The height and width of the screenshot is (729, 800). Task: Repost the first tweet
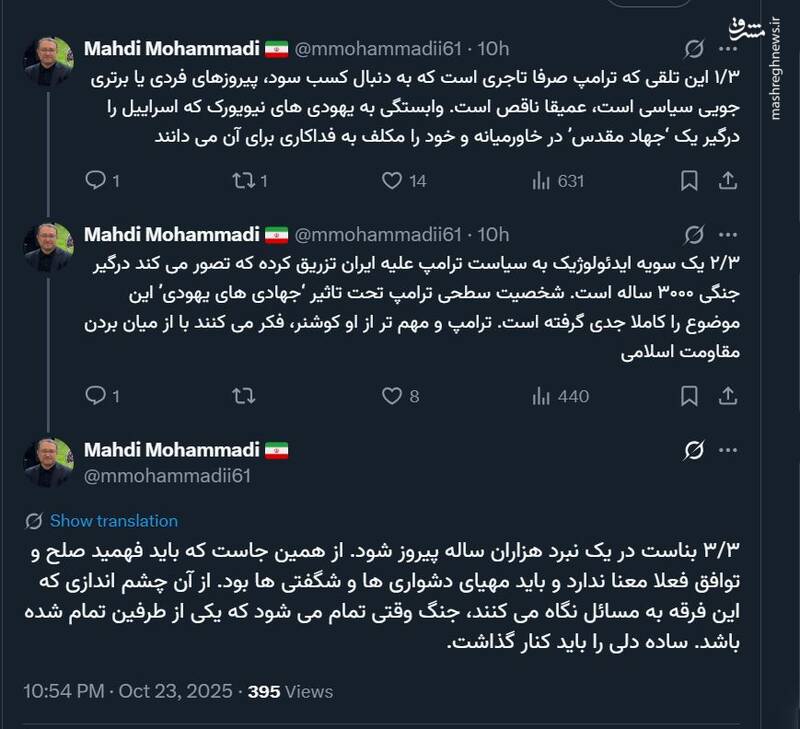tap(243, 181)
